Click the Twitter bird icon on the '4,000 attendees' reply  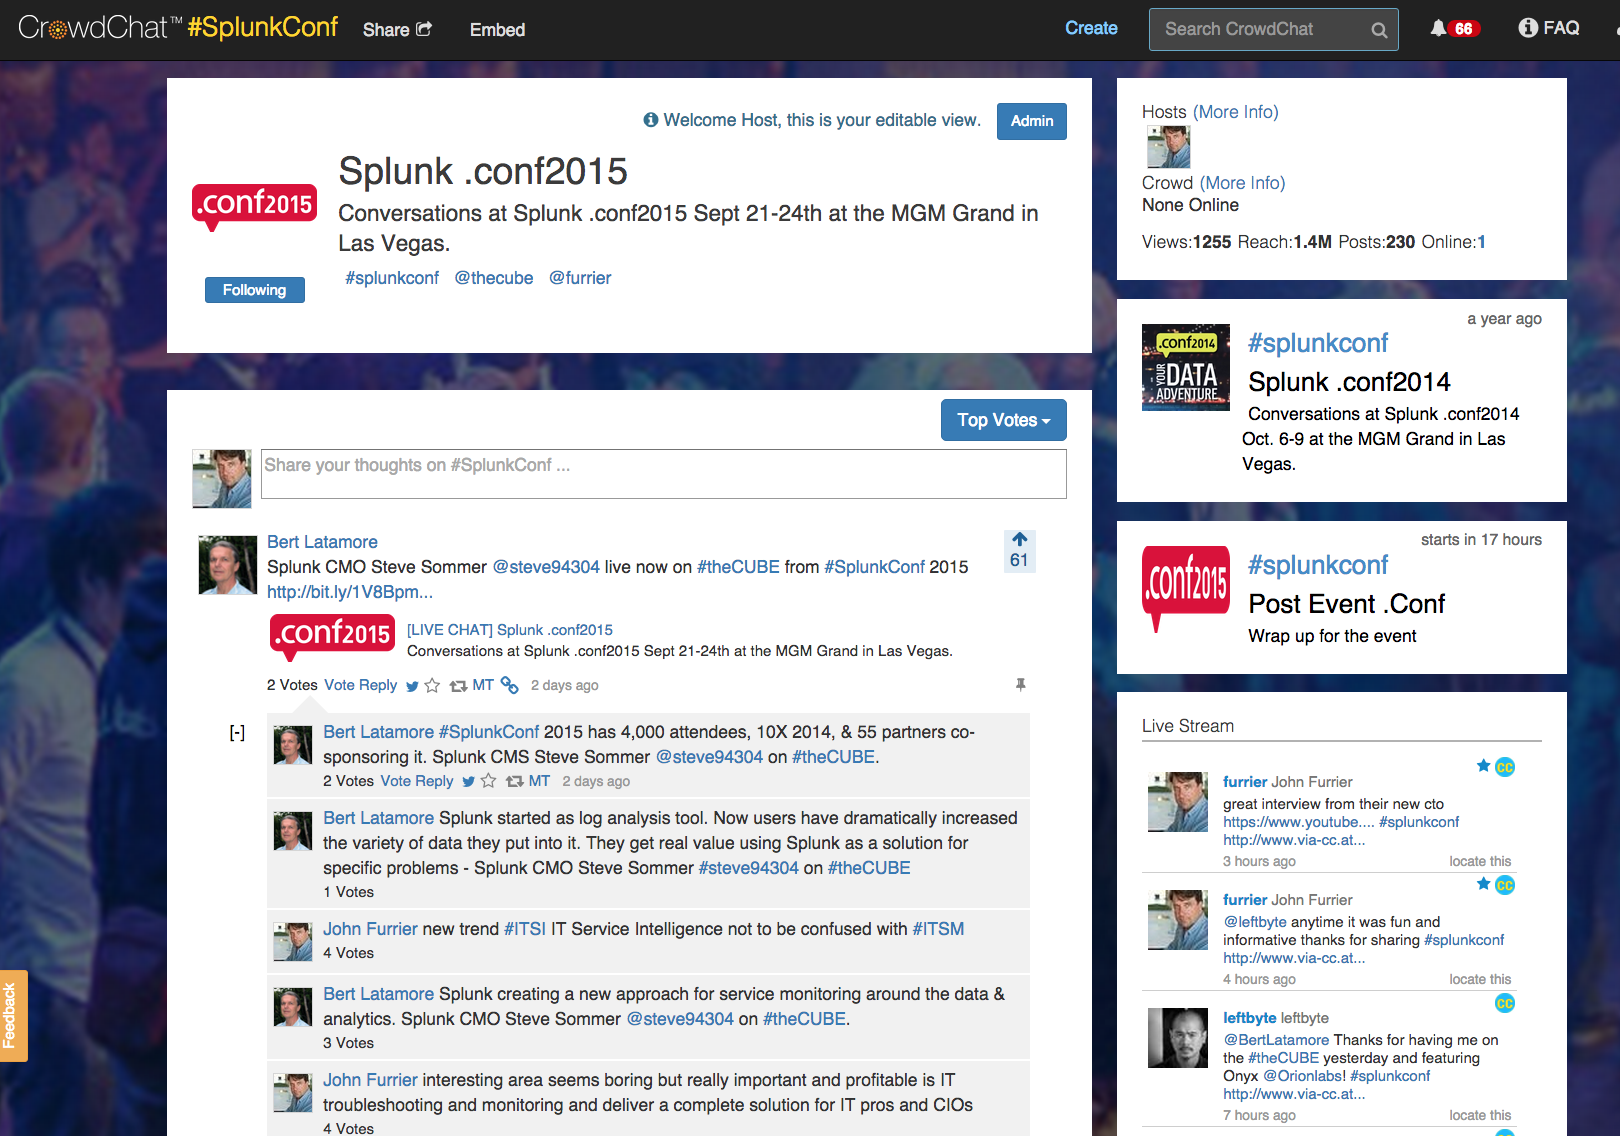tap(468, 782)
